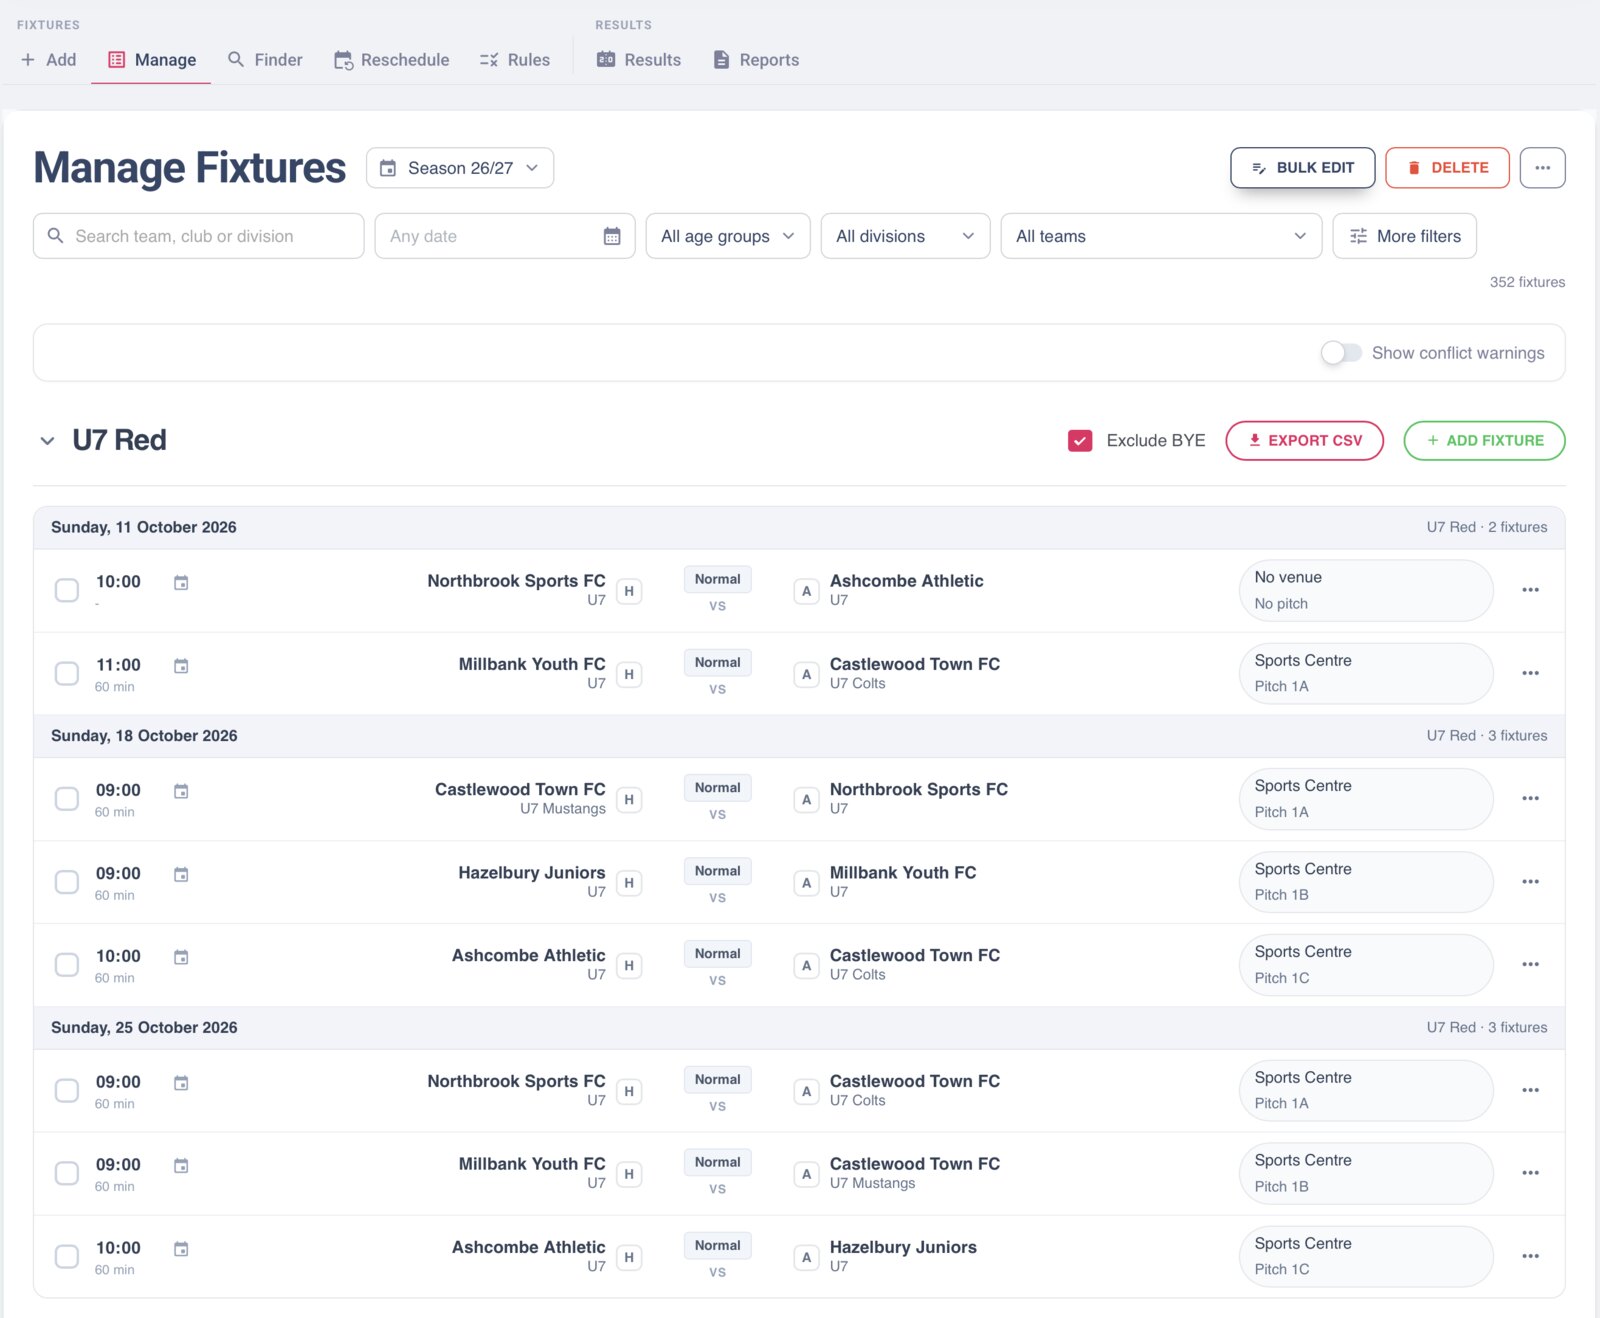Collapse the U7 Red section chevron
The height and width of the screenshot is (1318, 1600).
point(47,441)
